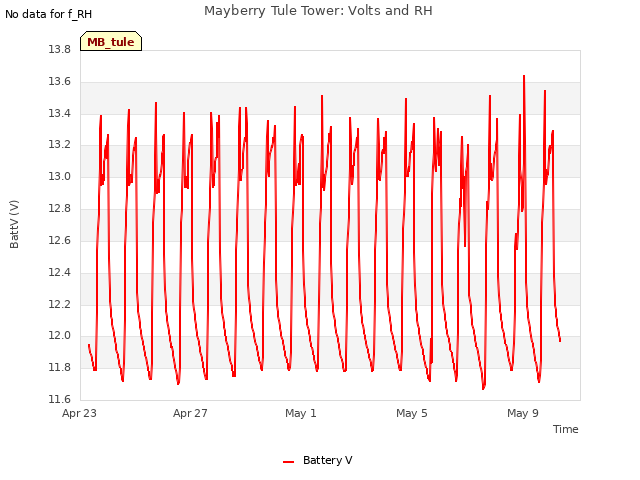Click the BattV (V) axis label
This screenshot has width=640, height=480.
(14, 224)
